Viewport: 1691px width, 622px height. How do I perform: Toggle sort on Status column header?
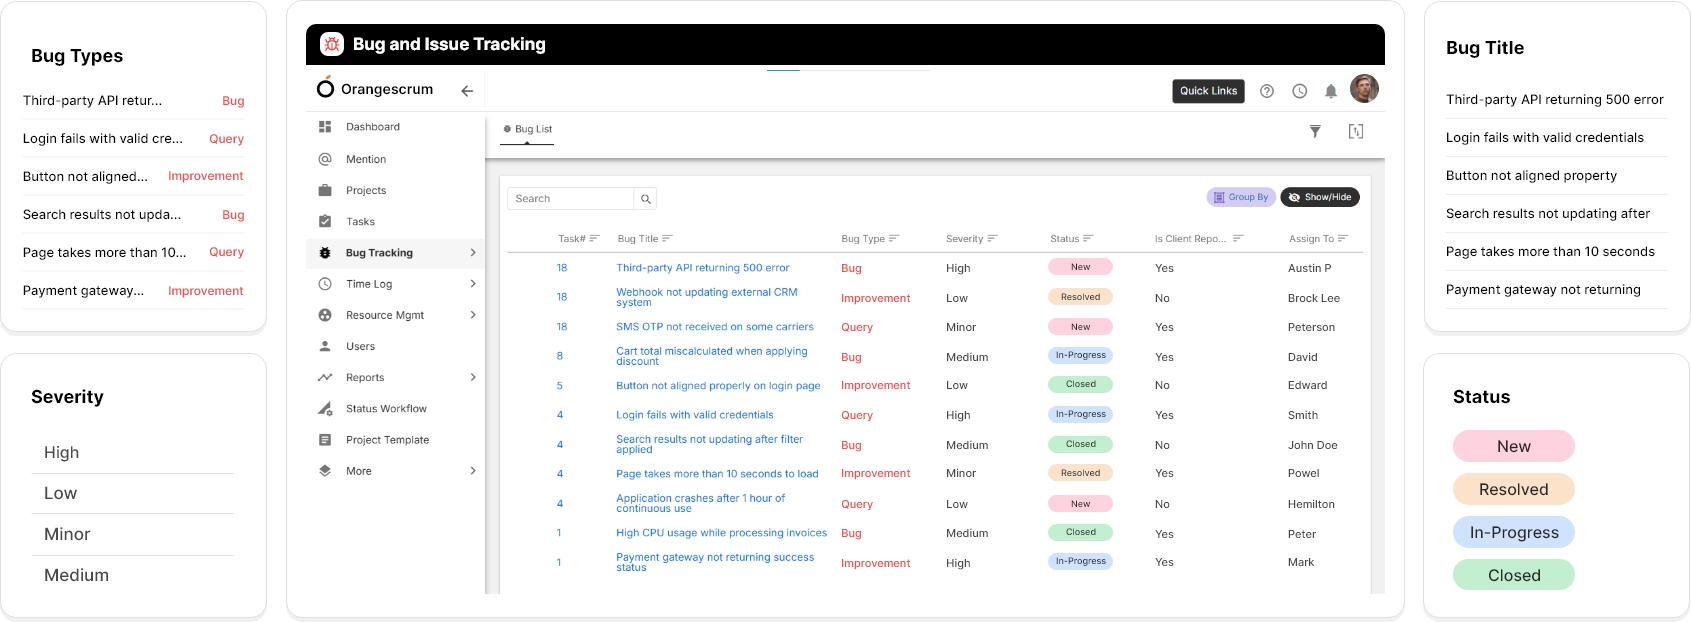point(1071,239)
